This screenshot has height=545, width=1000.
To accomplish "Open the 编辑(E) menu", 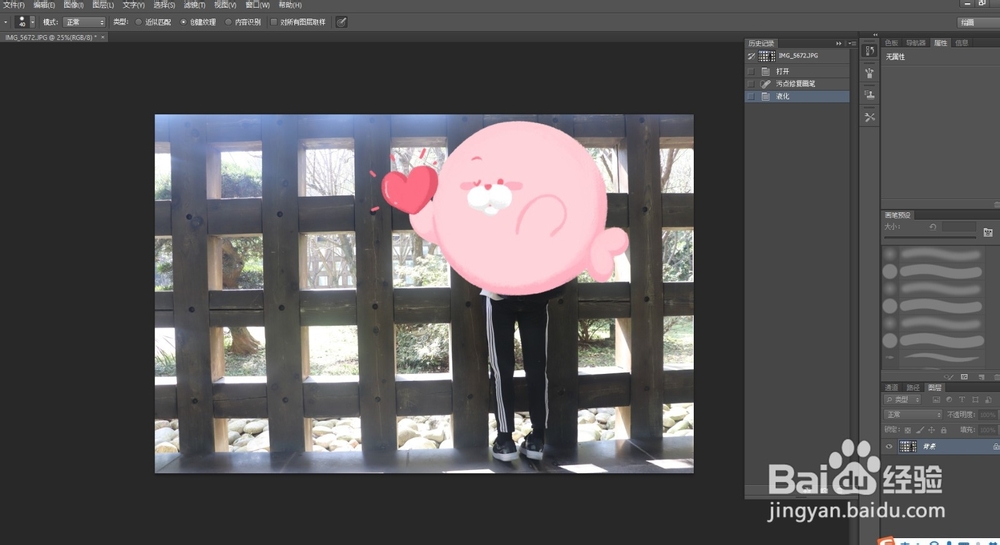I will pos(44,4).
